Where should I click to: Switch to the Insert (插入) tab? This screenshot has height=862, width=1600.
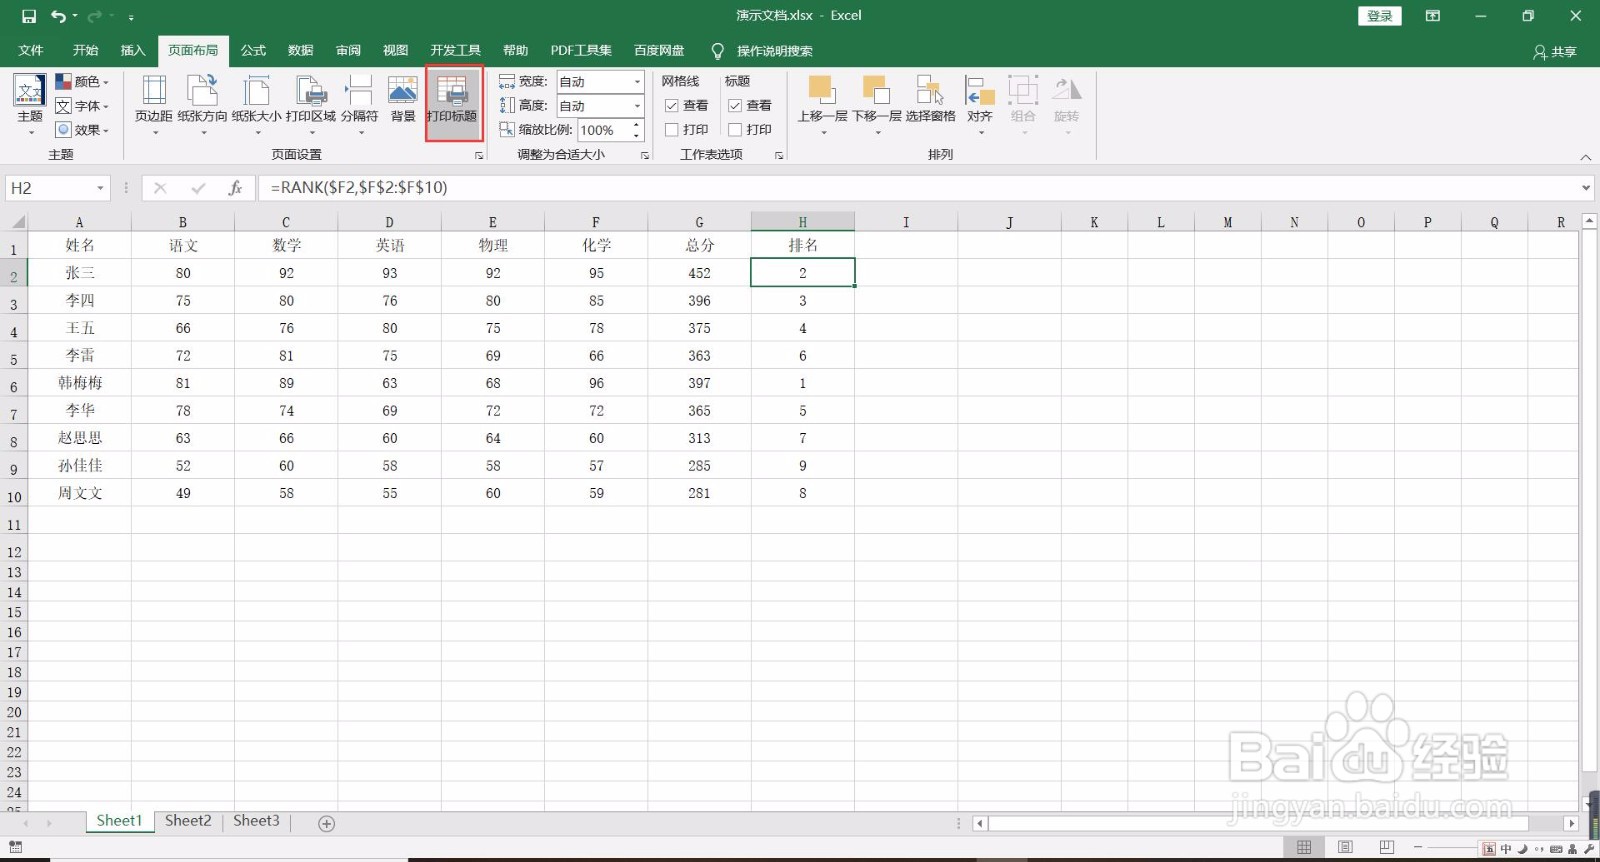[133, 51]
